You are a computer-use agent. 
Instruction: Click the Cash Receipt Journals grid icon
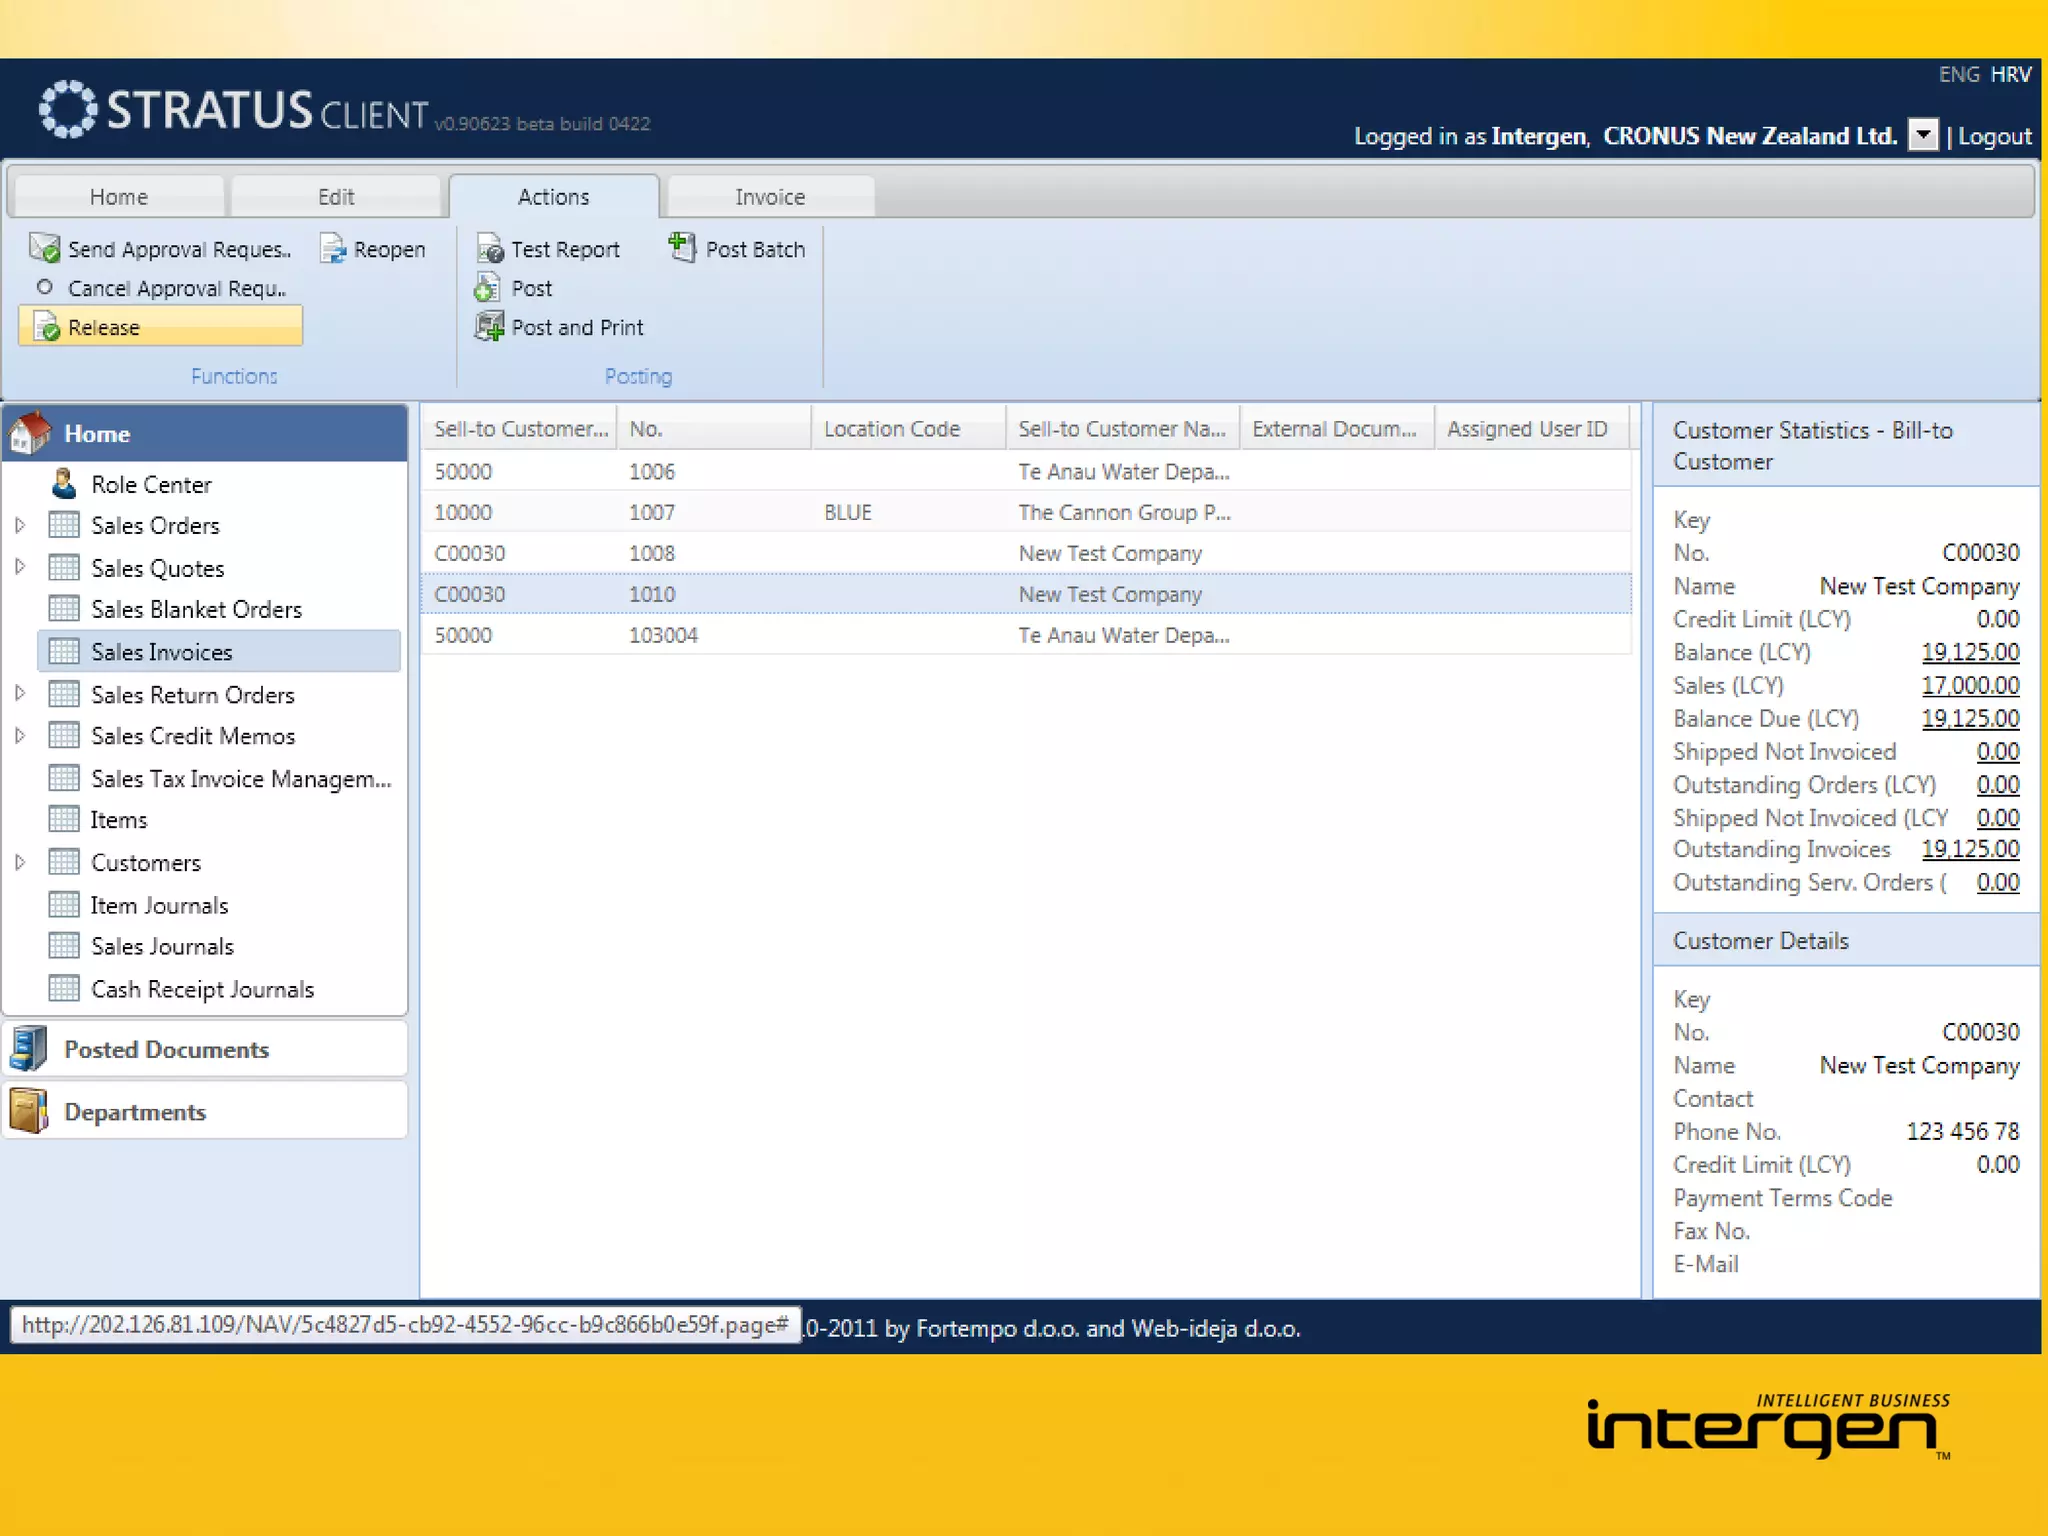point(64,989)
